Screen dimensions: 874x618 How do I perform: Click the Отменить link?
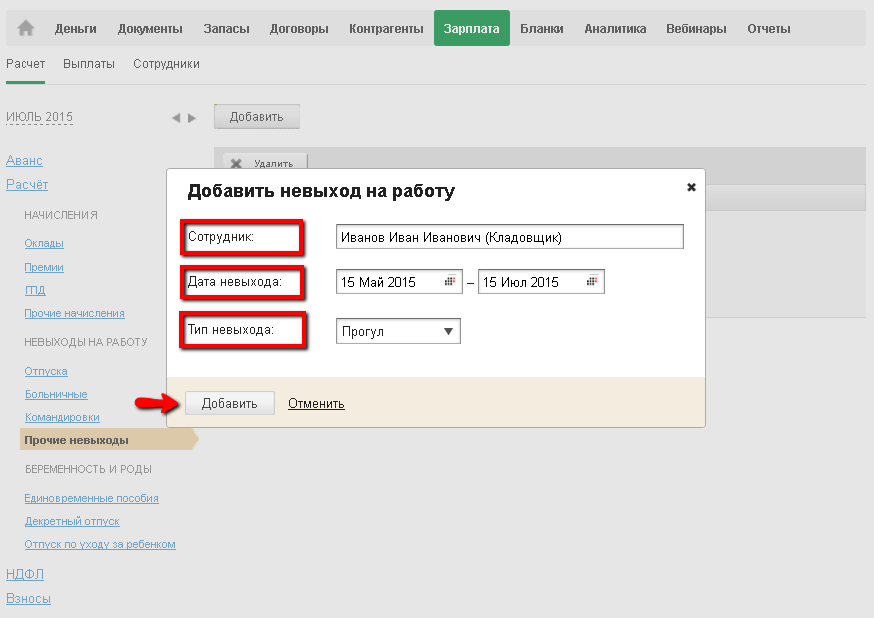pos(316,404)
